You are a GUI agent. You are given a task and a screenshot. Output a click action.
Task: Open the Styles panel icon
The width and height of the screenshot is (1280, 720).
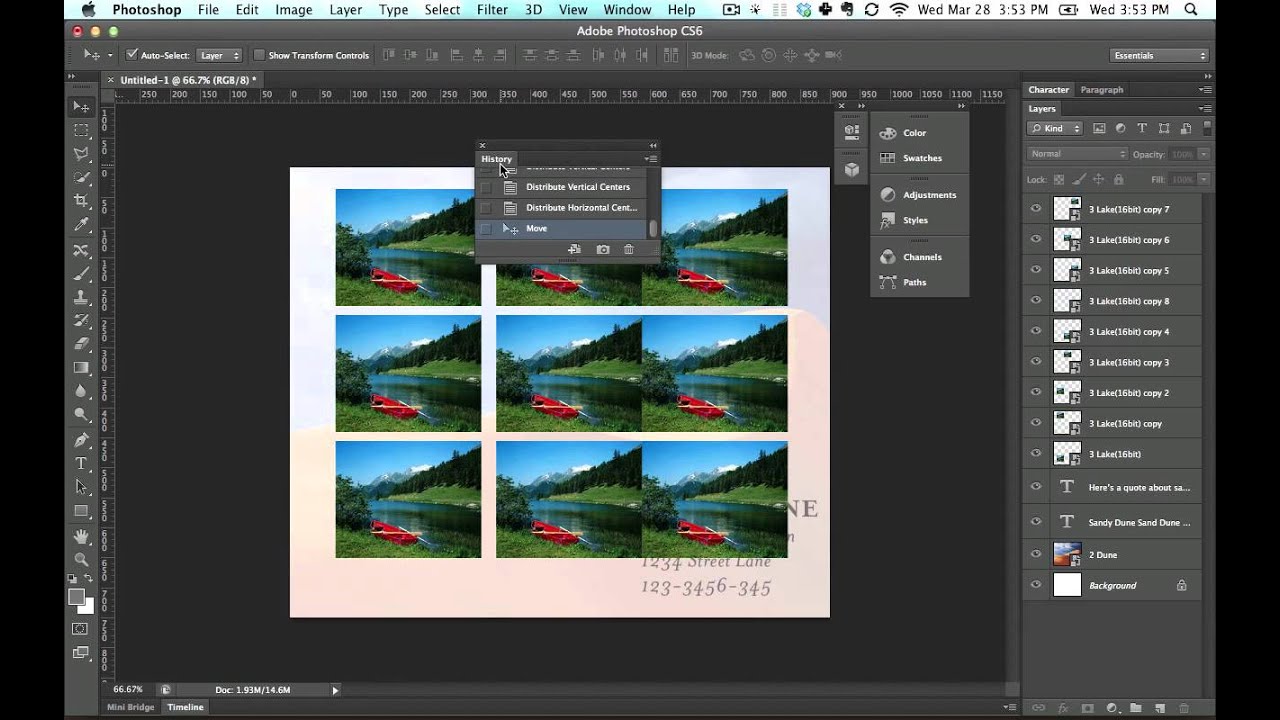[887, 220]
